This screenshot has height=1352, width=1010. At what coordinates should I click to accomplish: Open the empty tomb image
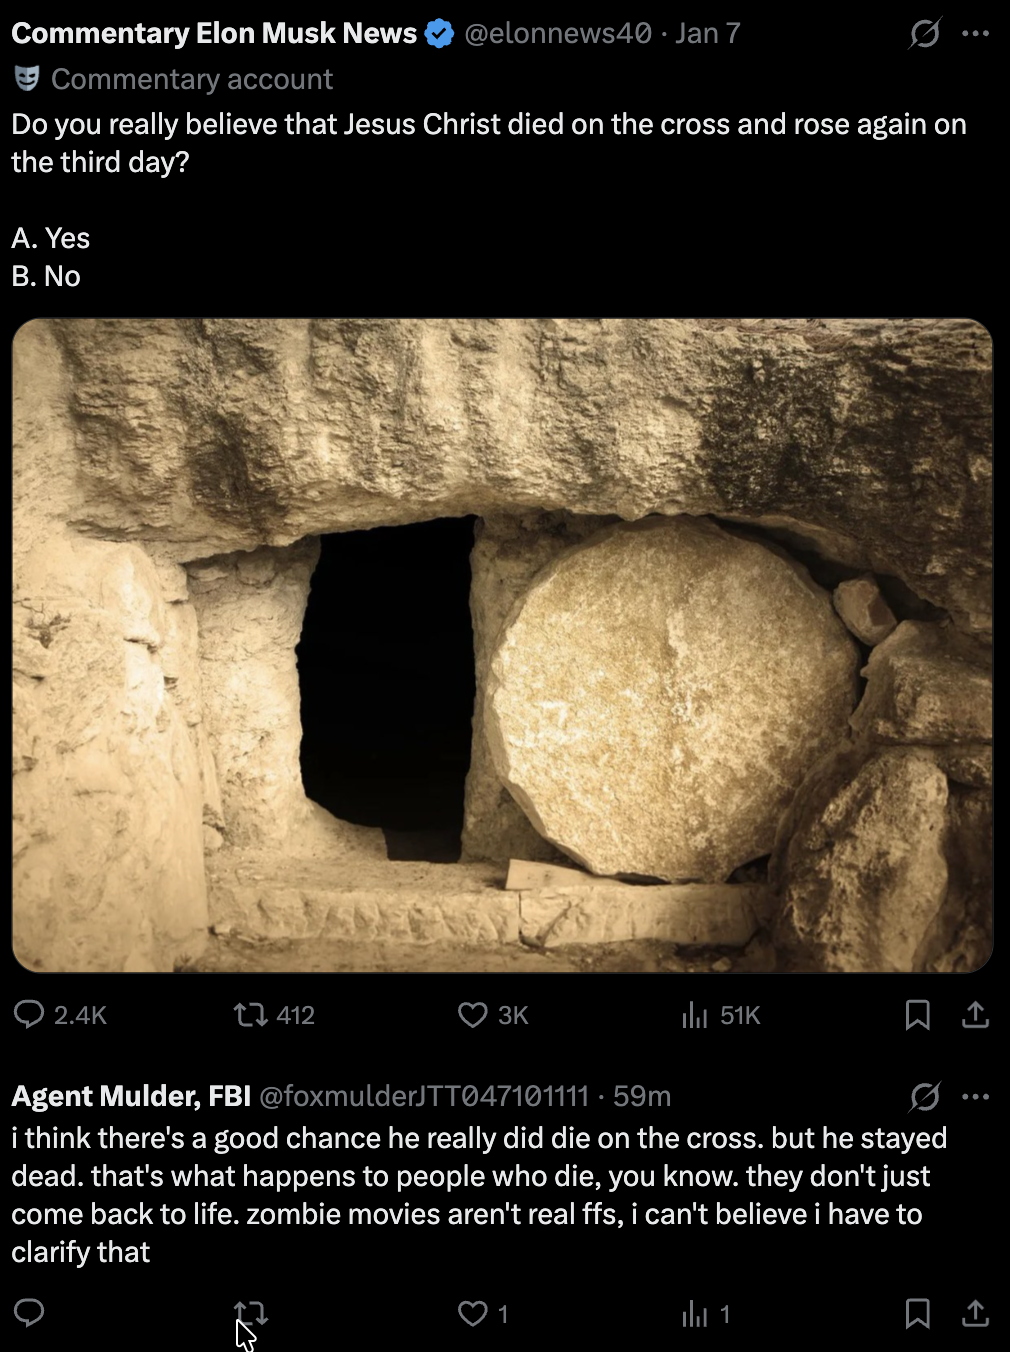502,645
